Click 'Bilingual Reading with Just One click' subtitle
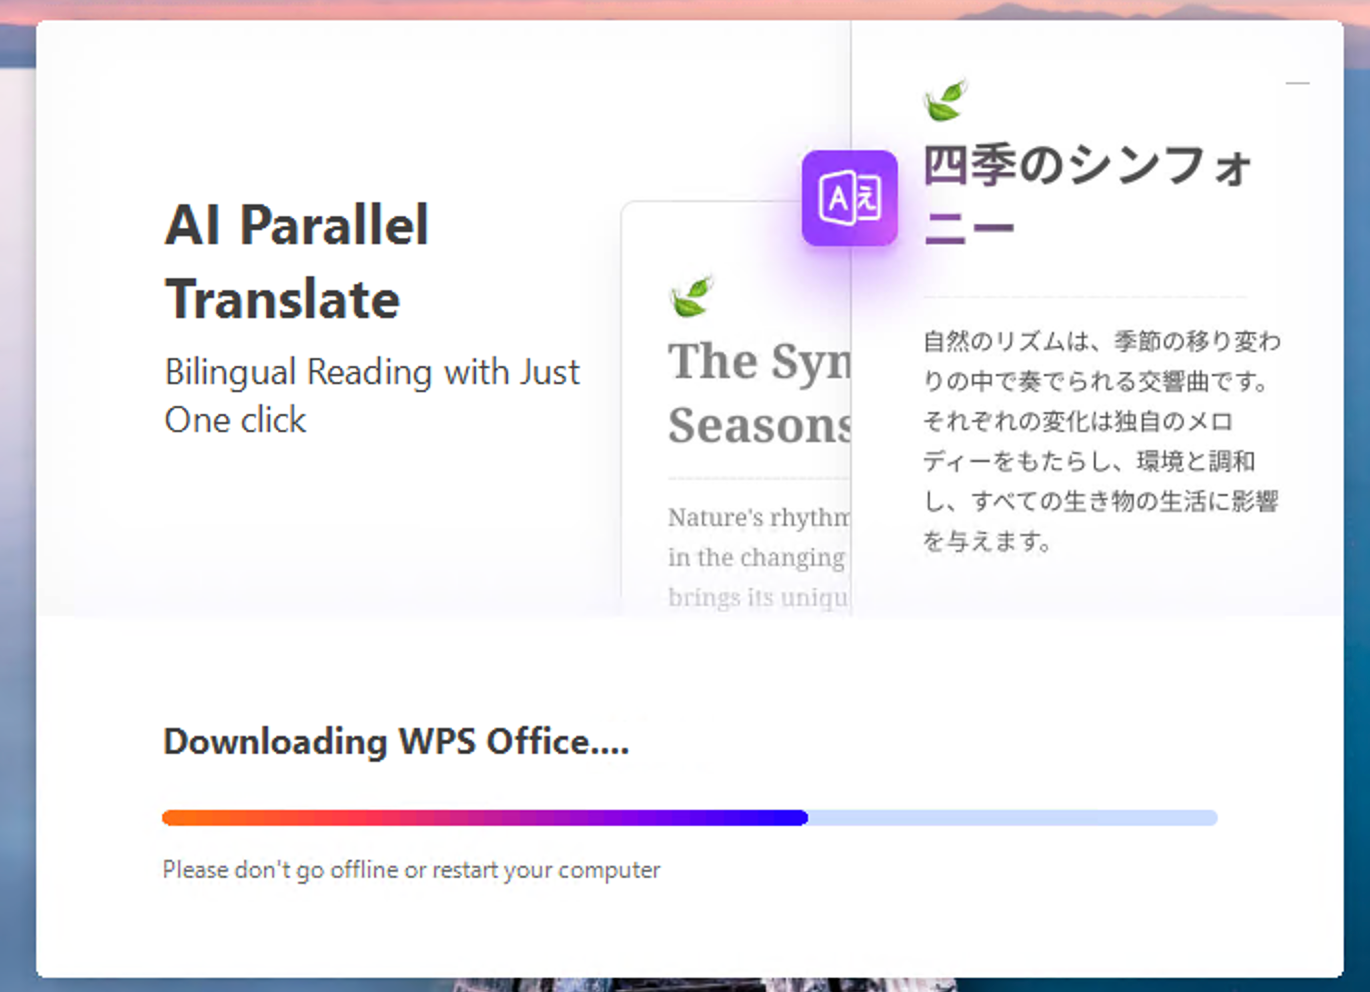Viewport: 1370px width, 992px height. [371, 395]
